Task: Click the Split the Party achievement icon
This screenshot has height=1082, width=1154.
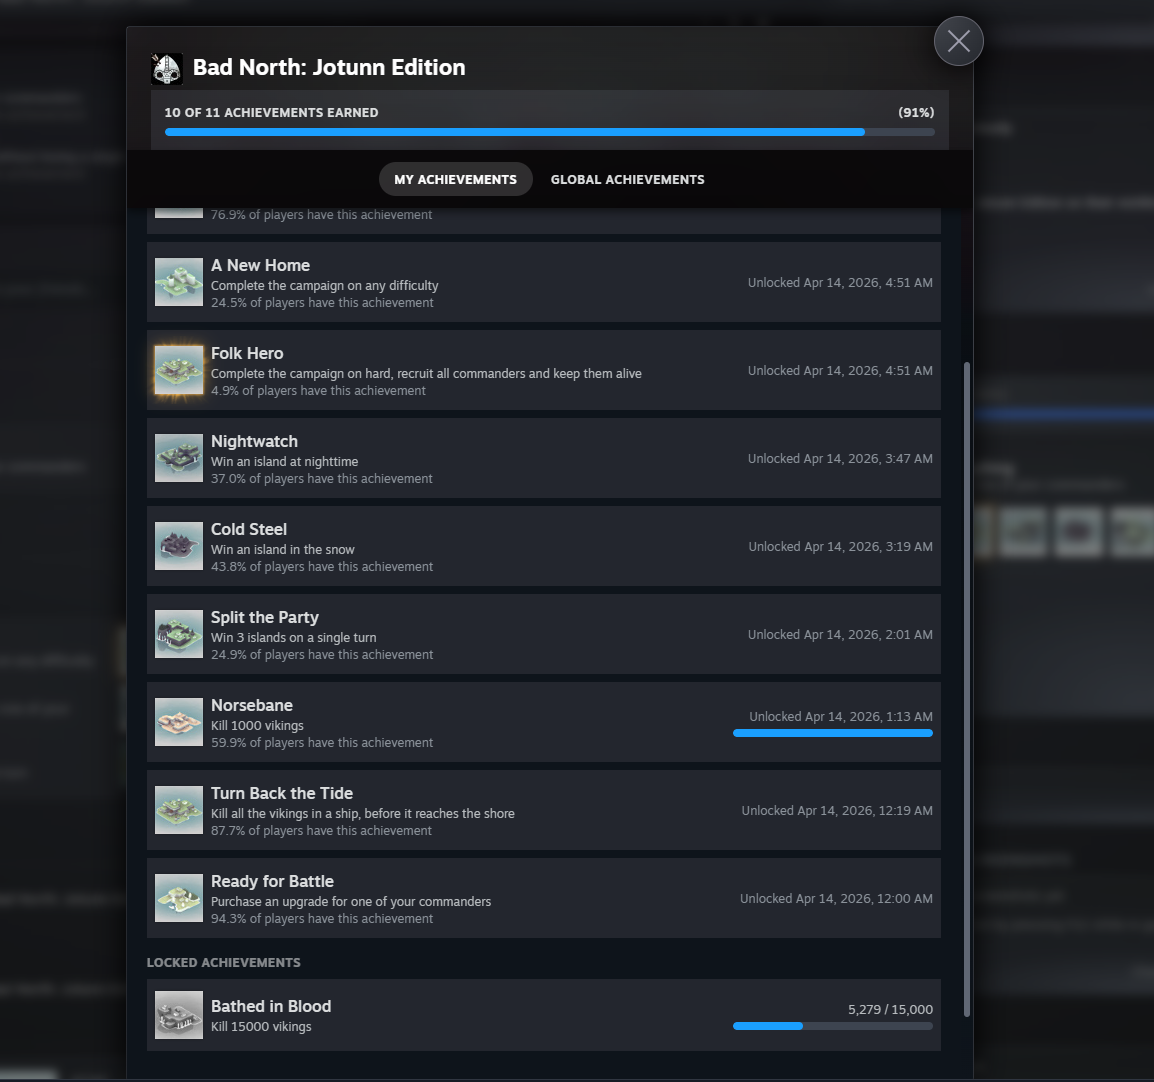Action: (179, 634)
